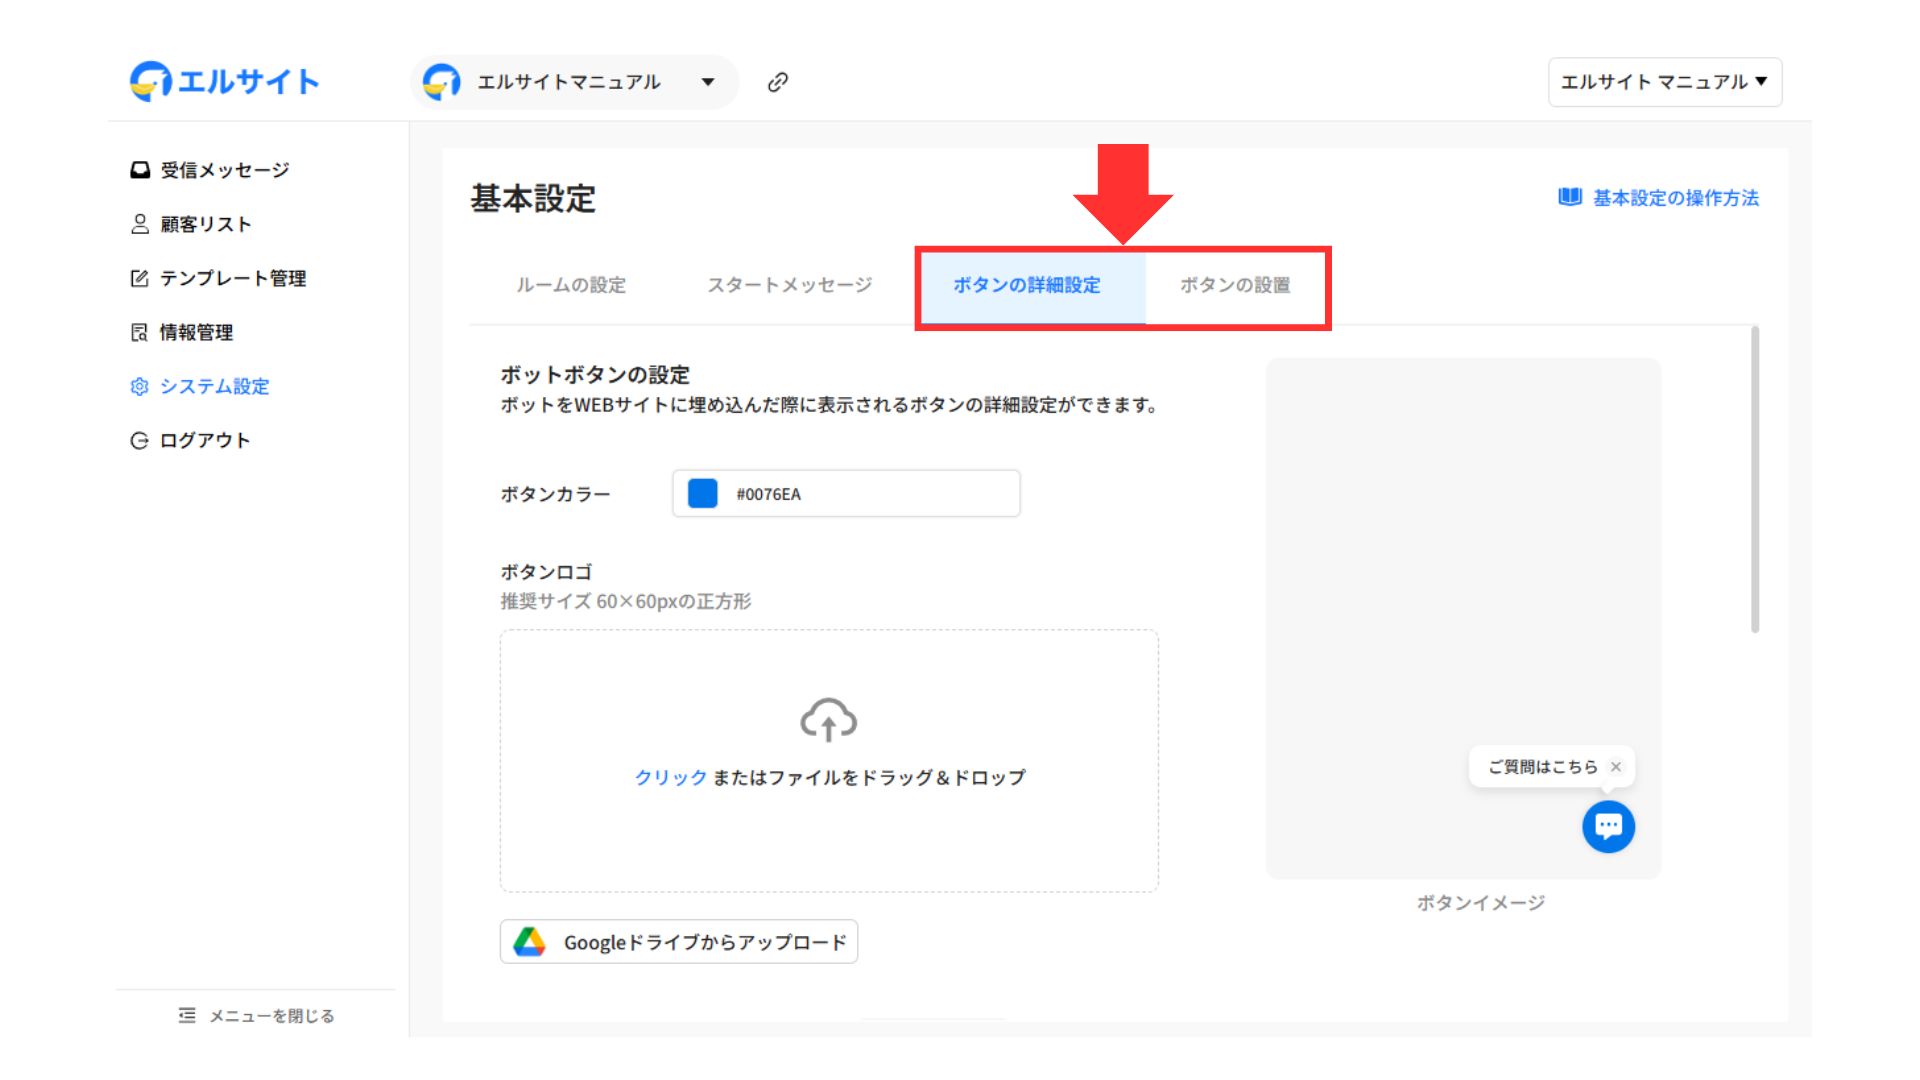
Task: Go to テンプレート管理 in sidebar
Action: pos(232,278)
